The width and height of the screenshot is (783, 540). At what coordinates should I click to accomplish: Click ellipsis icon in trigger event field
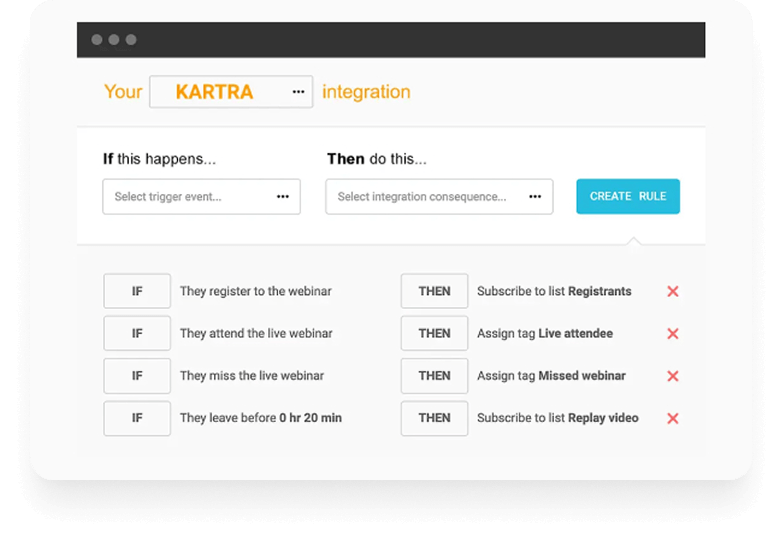click(x=283, y=197)
